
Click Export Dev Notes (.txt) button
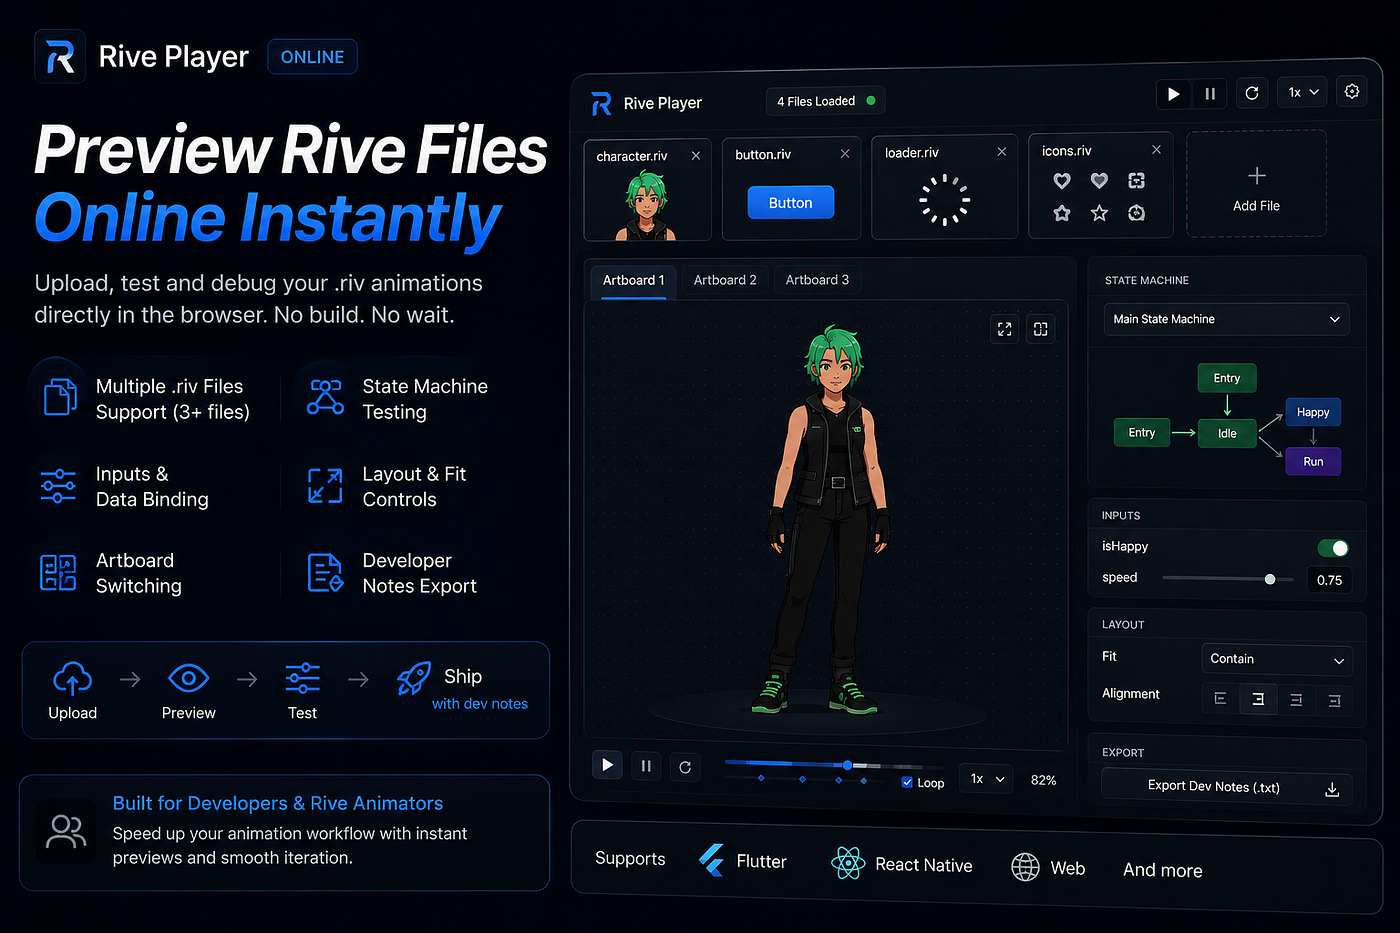tap(1226, 787)
